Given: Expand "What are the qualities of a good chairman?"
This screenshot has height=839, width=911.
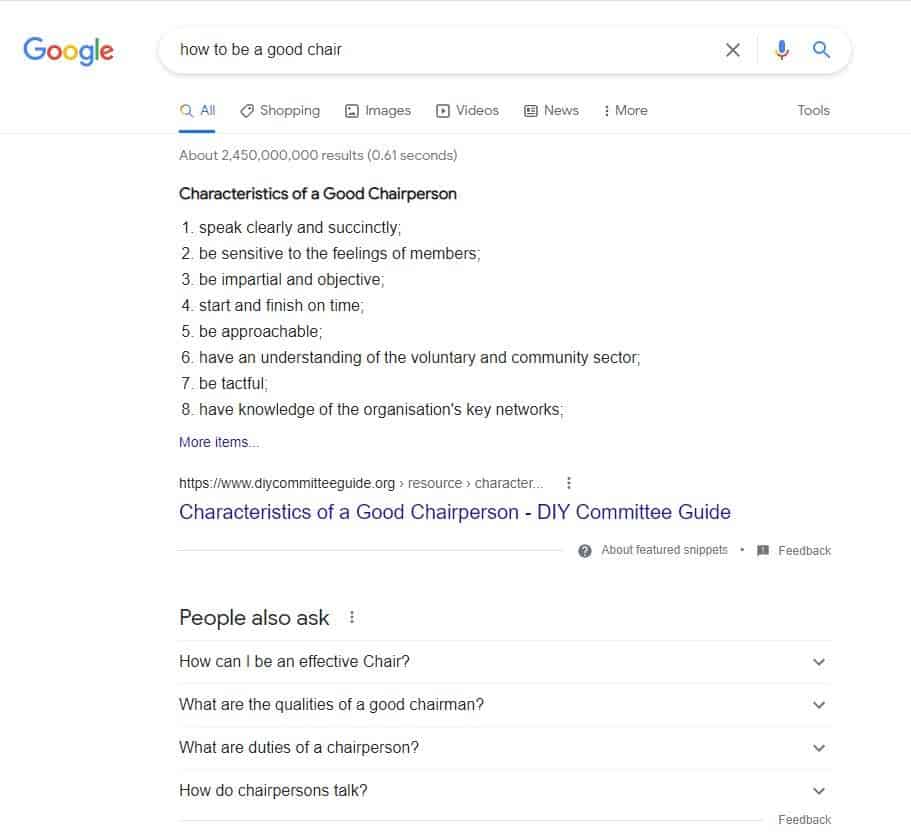Looking at the screenshot, I should pos(504,705).
